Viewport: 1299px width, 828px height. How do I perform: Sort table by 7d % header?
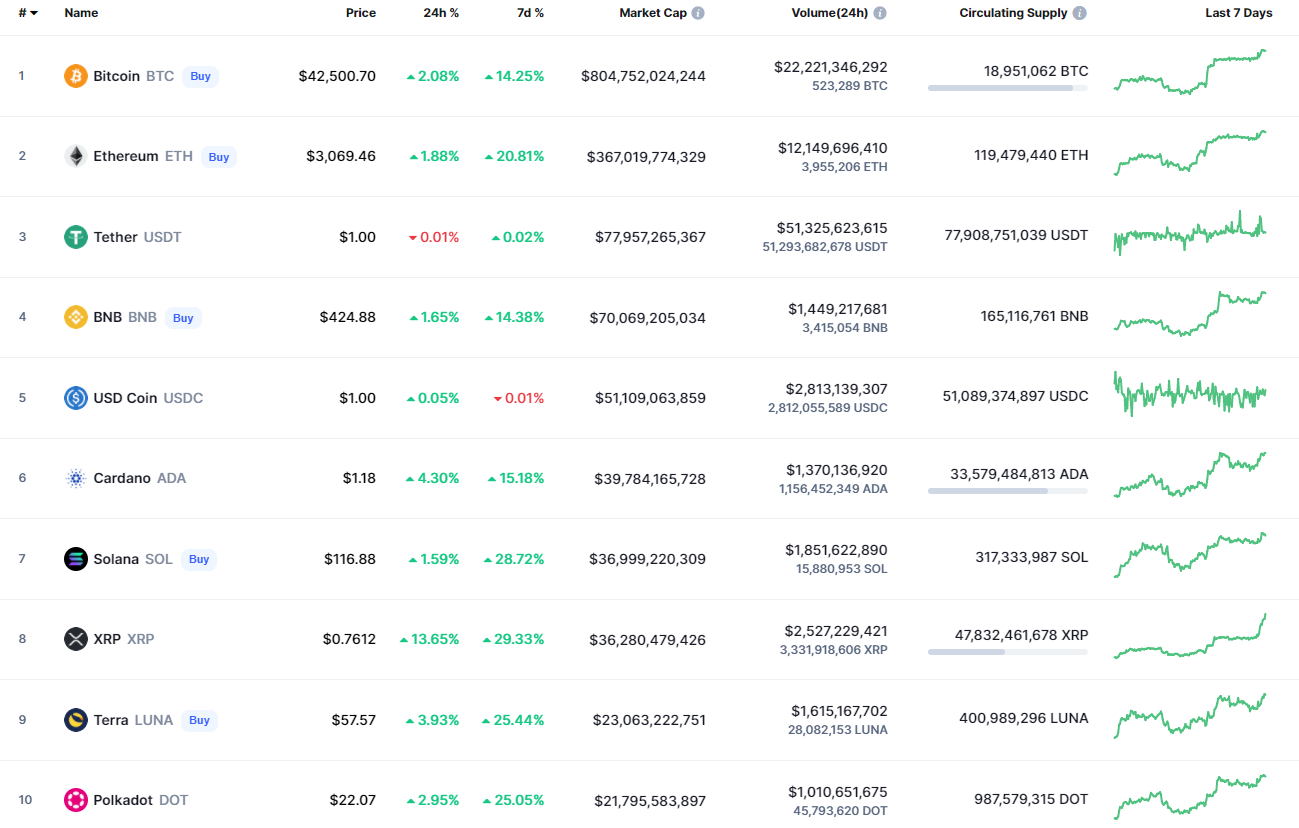(x=530, y=13)
